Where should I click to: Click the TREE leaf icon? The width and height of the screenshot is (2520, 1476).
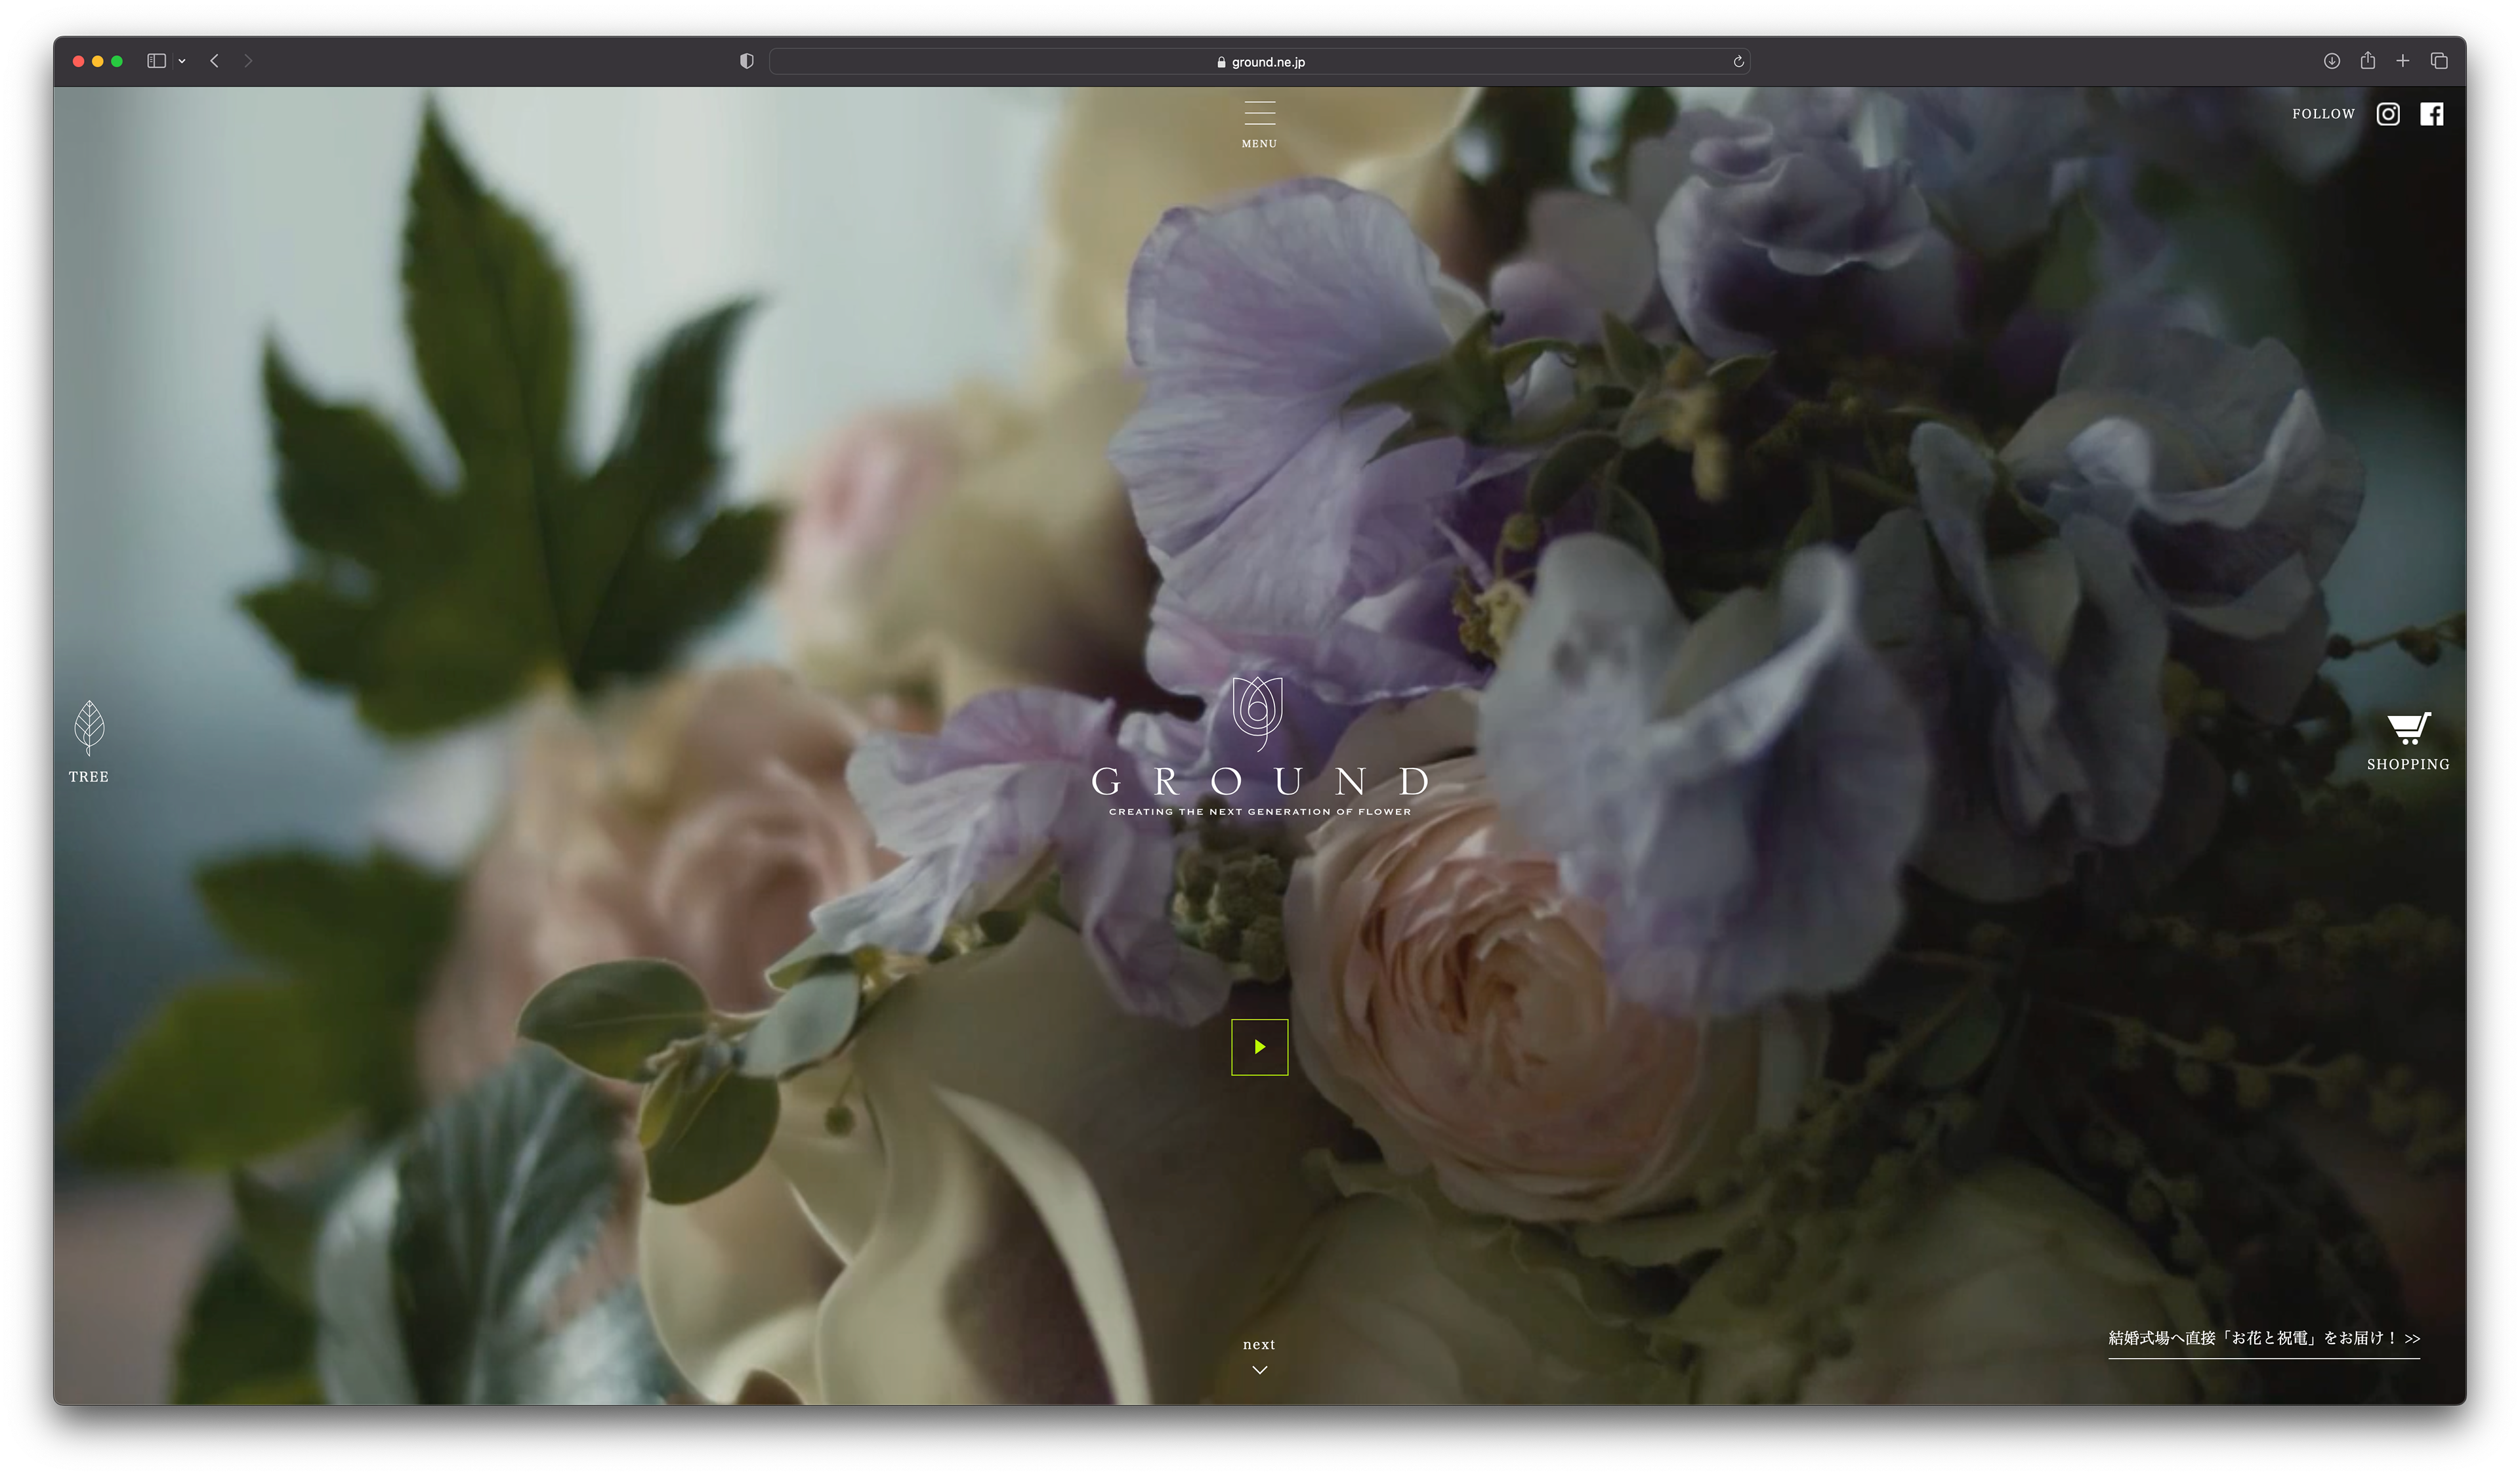(x=89, y=728)
